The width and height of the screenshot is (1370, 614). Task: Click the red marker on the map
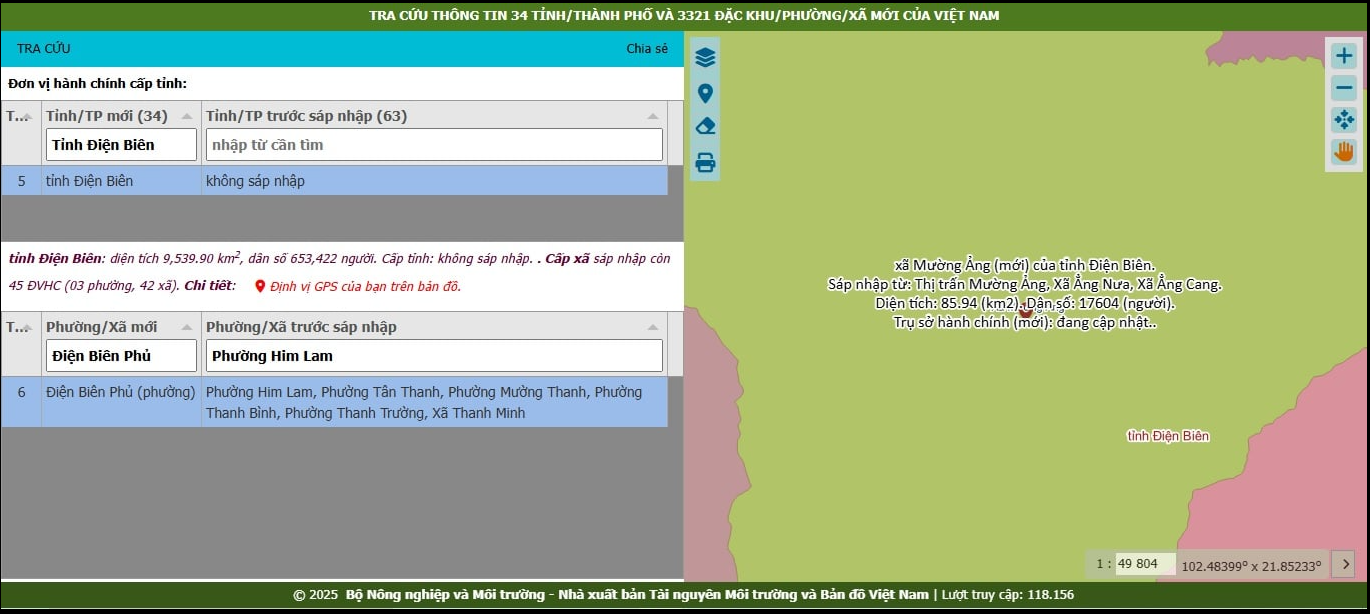click(x=1025, y=312)
